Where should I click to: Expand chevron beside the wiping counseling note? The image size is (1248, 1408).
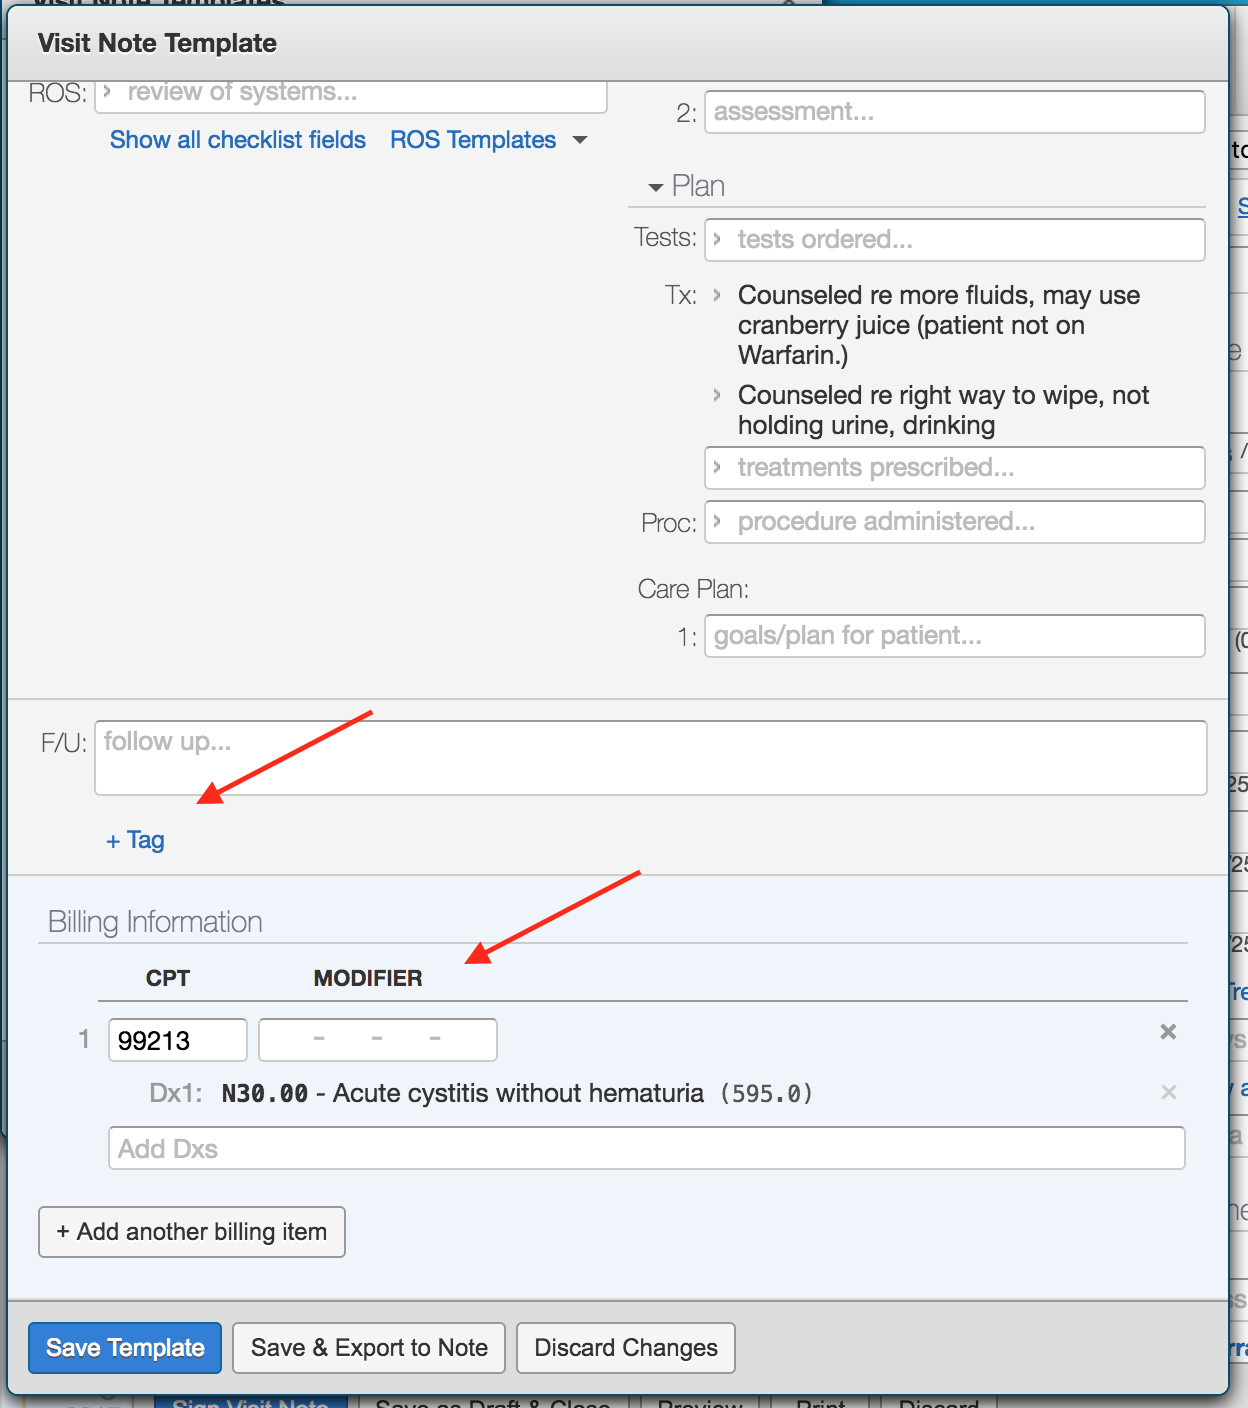[x=717, y=395]
